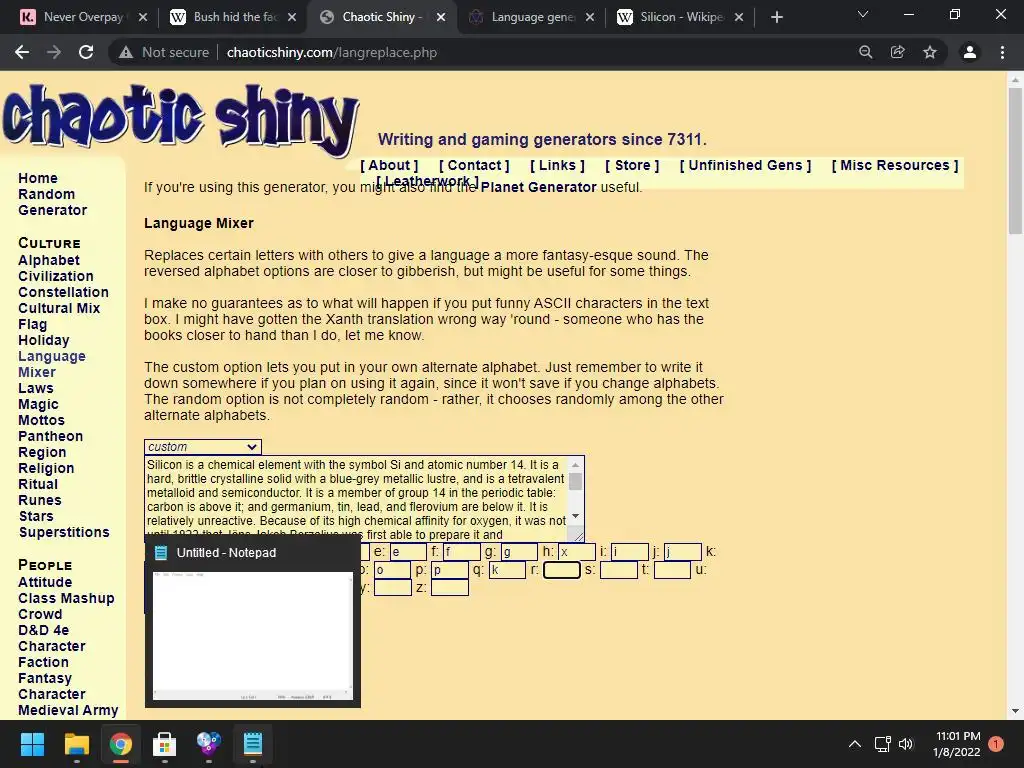
Task: Open Chrome three-dot menu
Action: pos(1002,52)
